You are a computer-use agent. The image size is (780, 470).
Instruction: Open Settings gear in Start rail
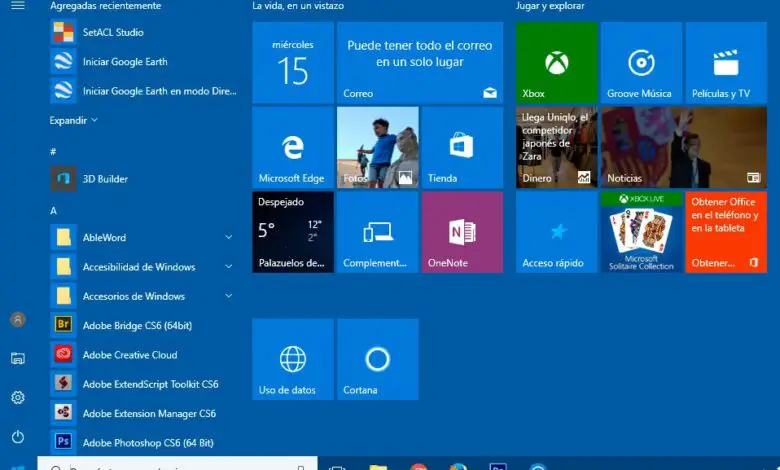[18, 397]
